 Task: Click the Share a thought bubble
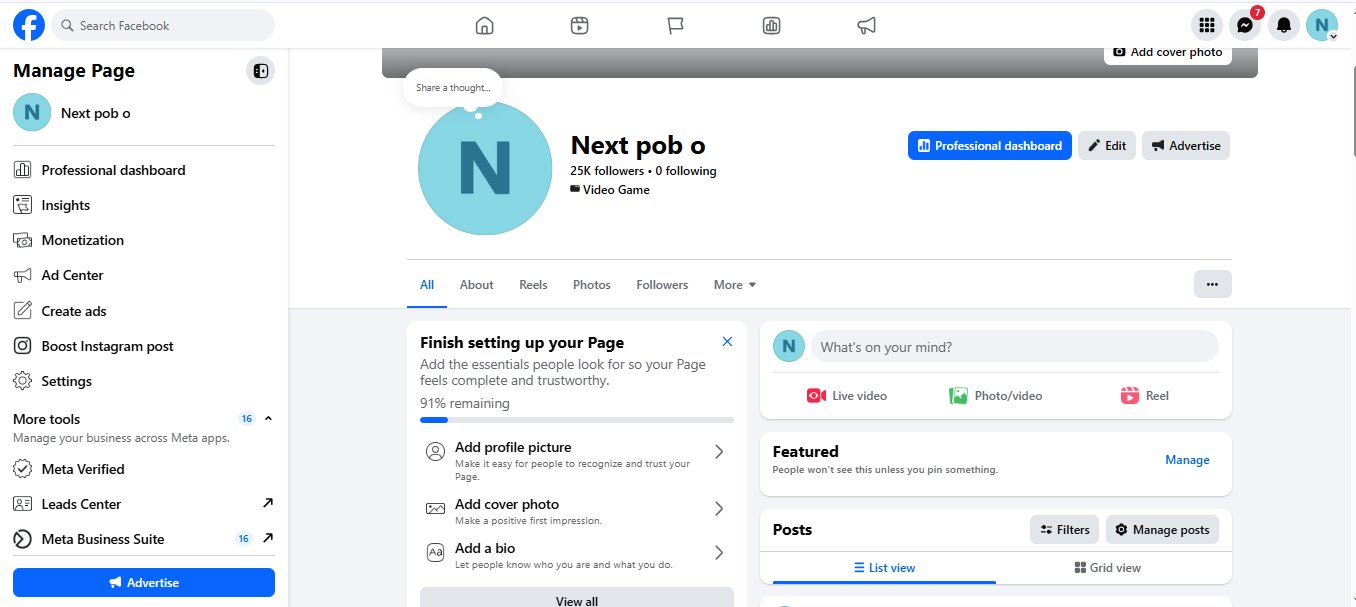(452, 88)
